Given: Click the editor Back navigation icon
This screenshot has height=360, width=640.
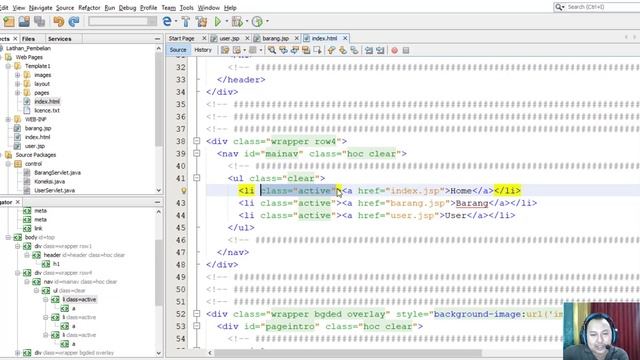Looking at the screenshot, I should pos(237,50).
